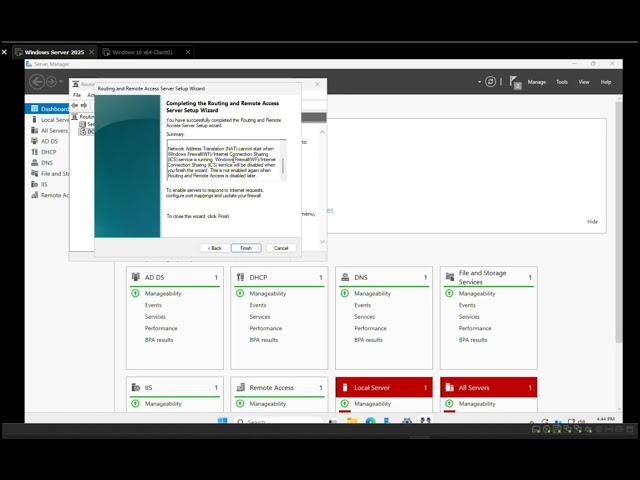Open the File menu in Routing window
Image resolution: width=640 pixels, height=480 pixels.
[77, 95]
